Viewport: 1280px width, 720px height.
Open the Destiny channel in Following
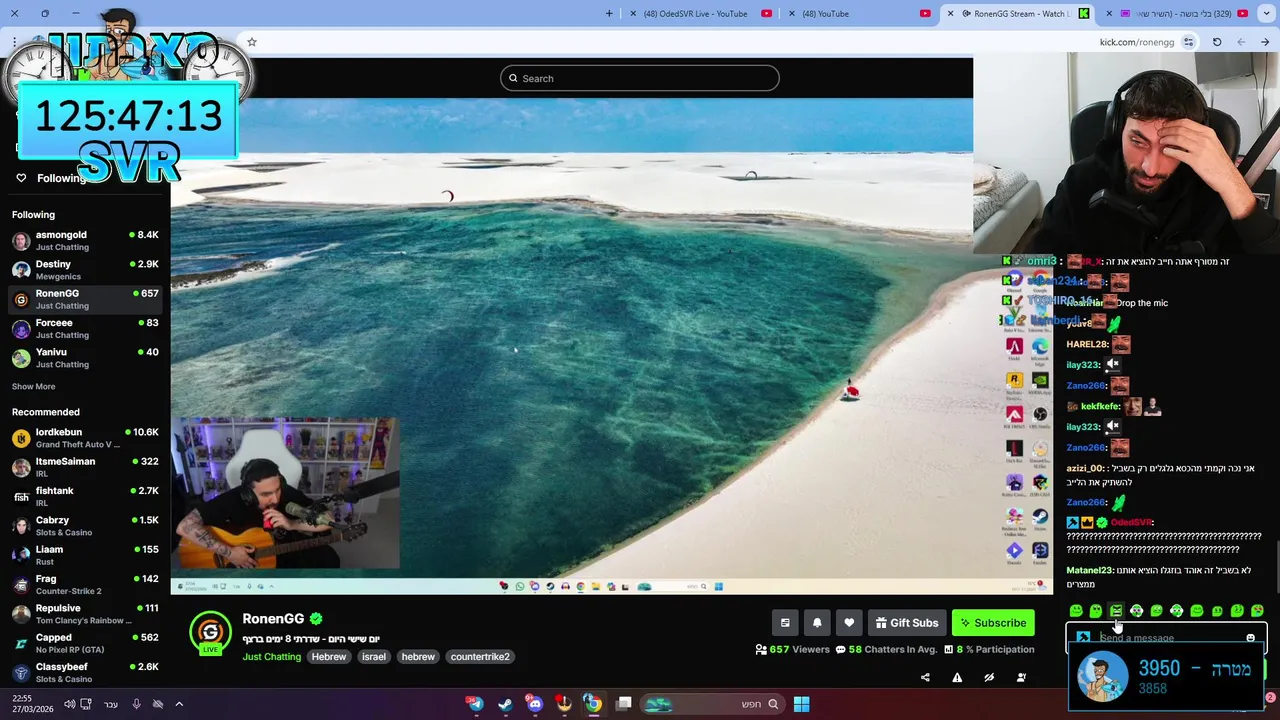[x=85, y=270]
